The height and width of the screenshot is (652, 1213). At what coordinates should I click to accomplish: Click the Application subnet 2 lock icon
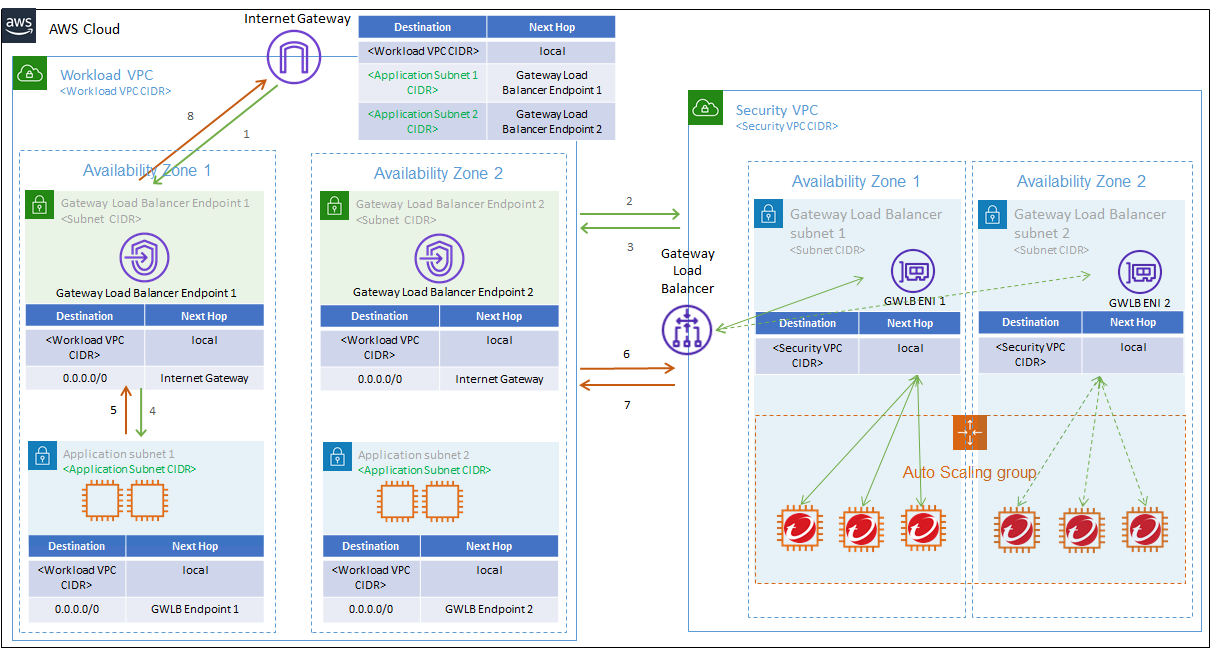point(337,457)
